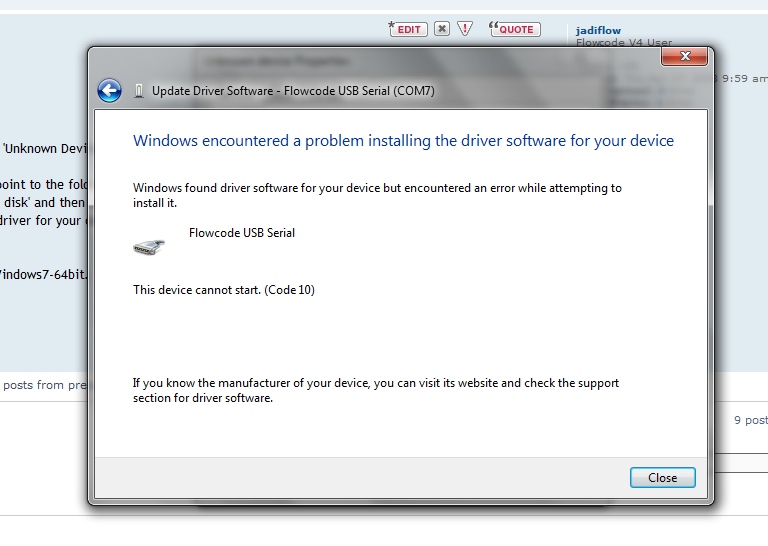
Task: Click the 'If you know the manufacturer' paragraph
Action: [x=376, y=390]
